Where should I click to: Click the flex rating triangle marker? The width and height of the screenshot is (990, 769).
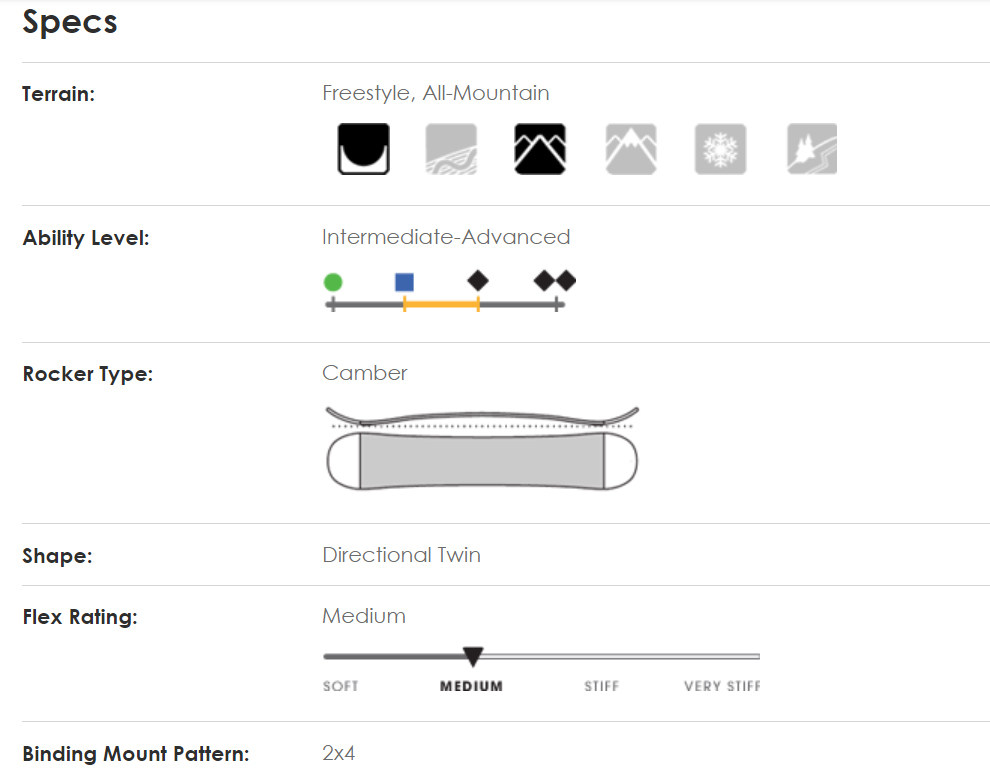473,656
